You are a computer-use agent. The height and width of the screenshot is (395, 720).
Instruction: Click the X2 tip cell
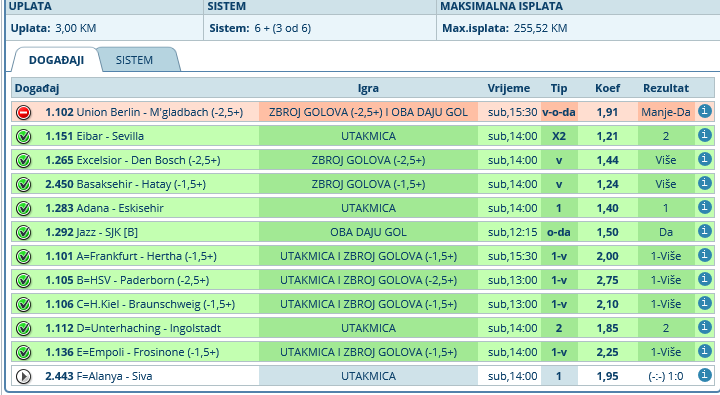pyautogui.click(x=559, y=136)
